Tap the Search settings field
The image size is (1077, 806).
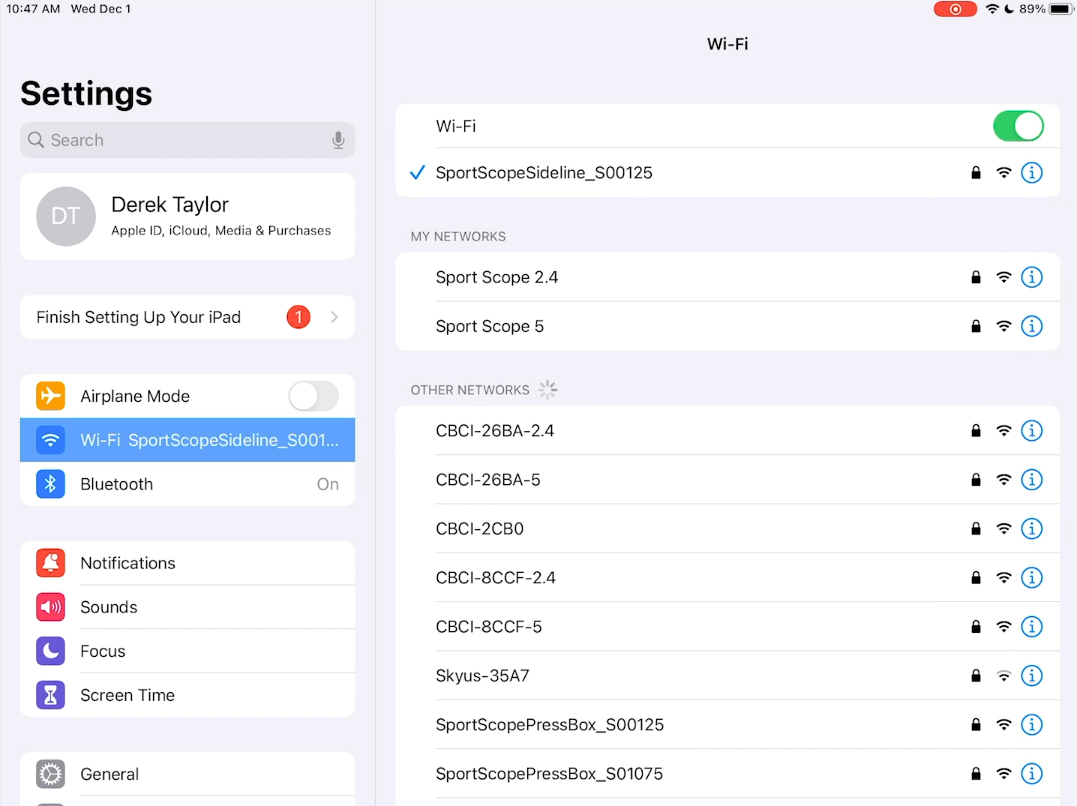tap(188, 140)
